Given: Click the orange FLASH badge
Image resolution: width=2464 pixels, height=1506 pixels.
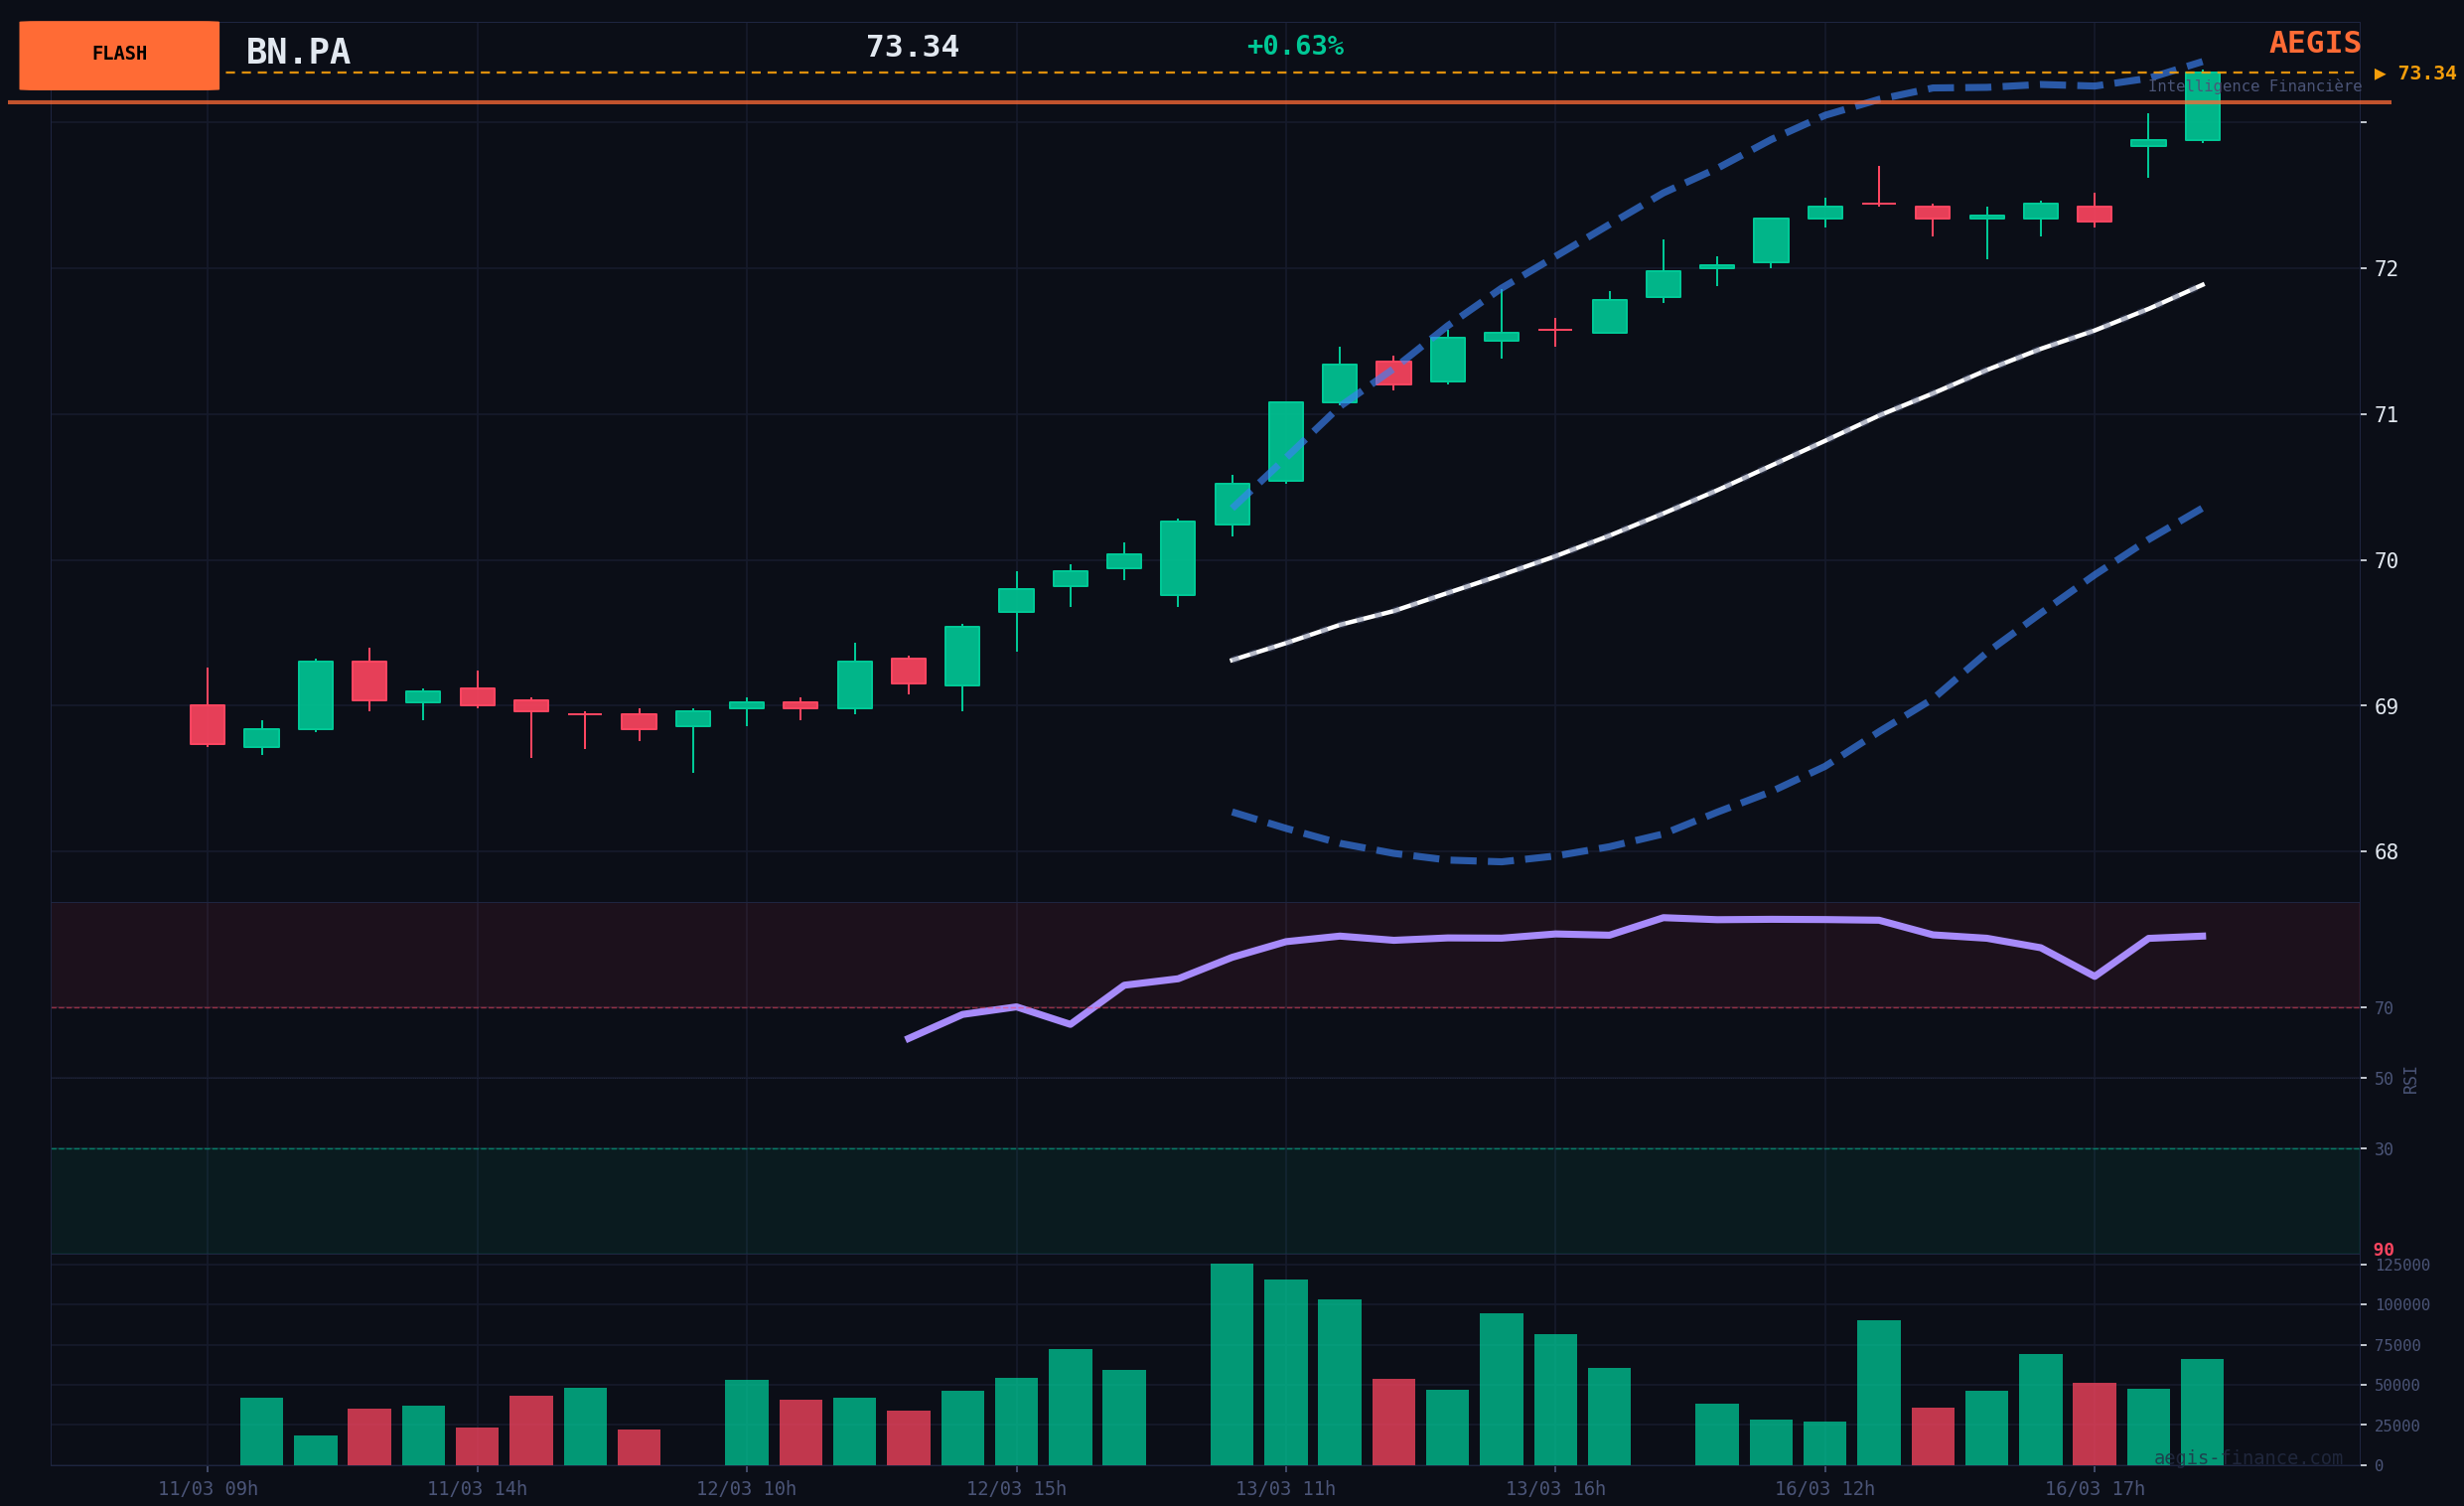Looking at the screenshot, I should [x=119, y=55].
